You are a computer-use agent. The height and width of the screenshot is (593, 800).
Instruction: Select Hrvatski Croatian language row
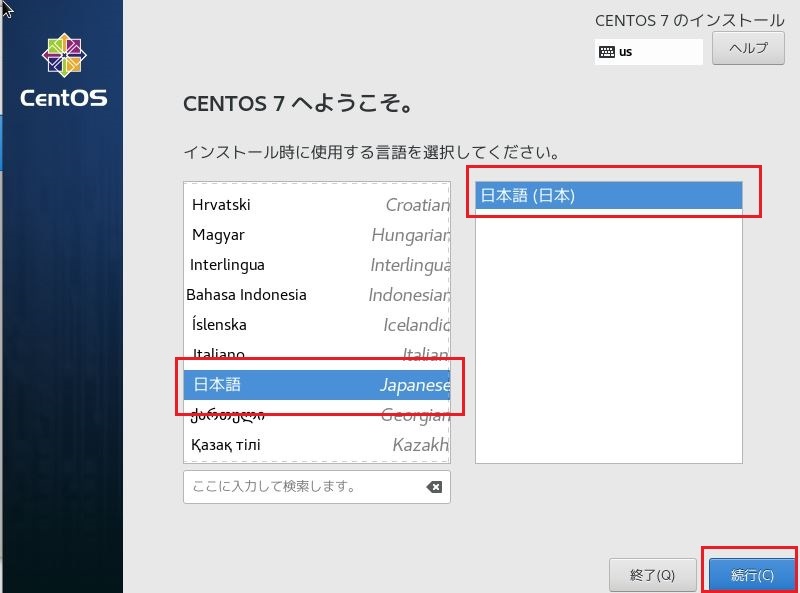[317, 205]
